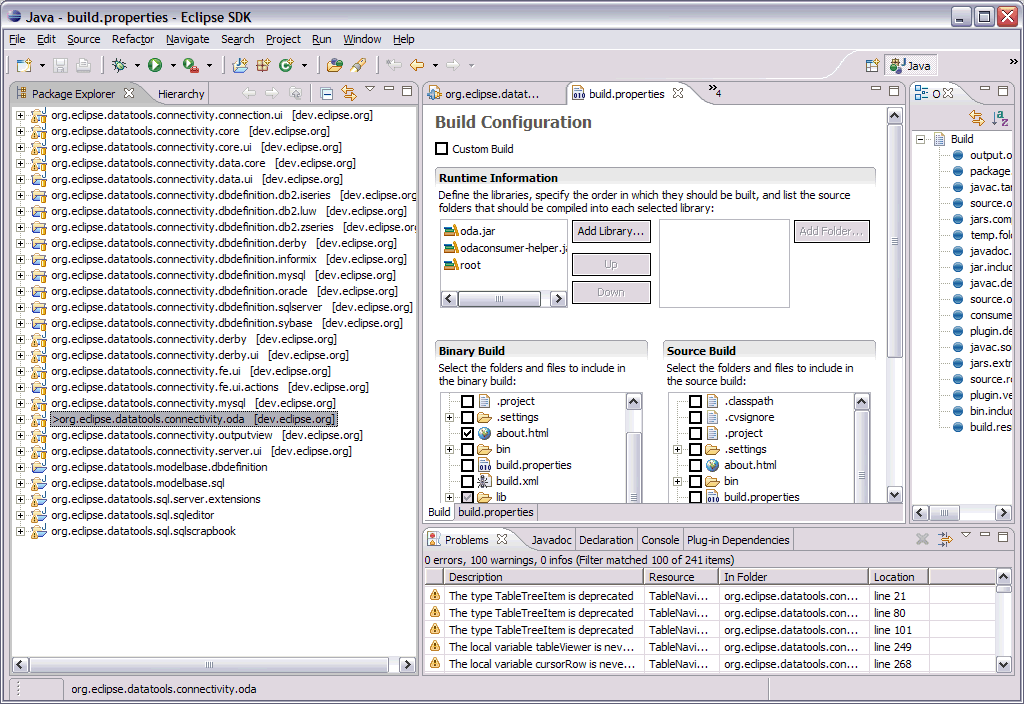Screen dimensions: 1024x704
Task: Click the Up button for libraries
Action: coord(611,264)
